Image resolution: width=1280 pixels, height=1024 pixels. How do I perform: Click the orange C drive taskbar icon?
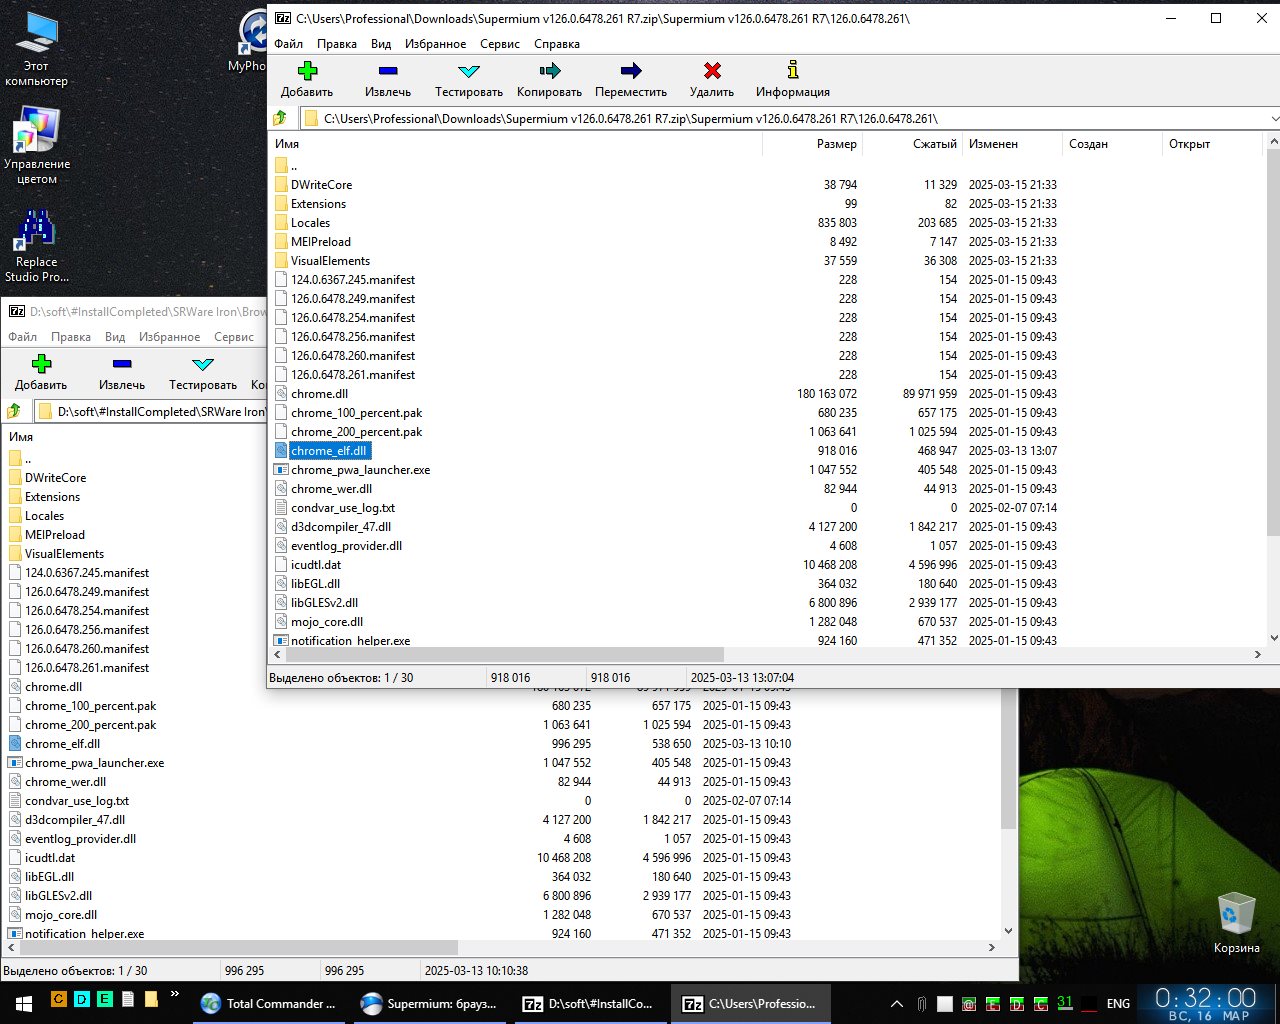(58, 999)
